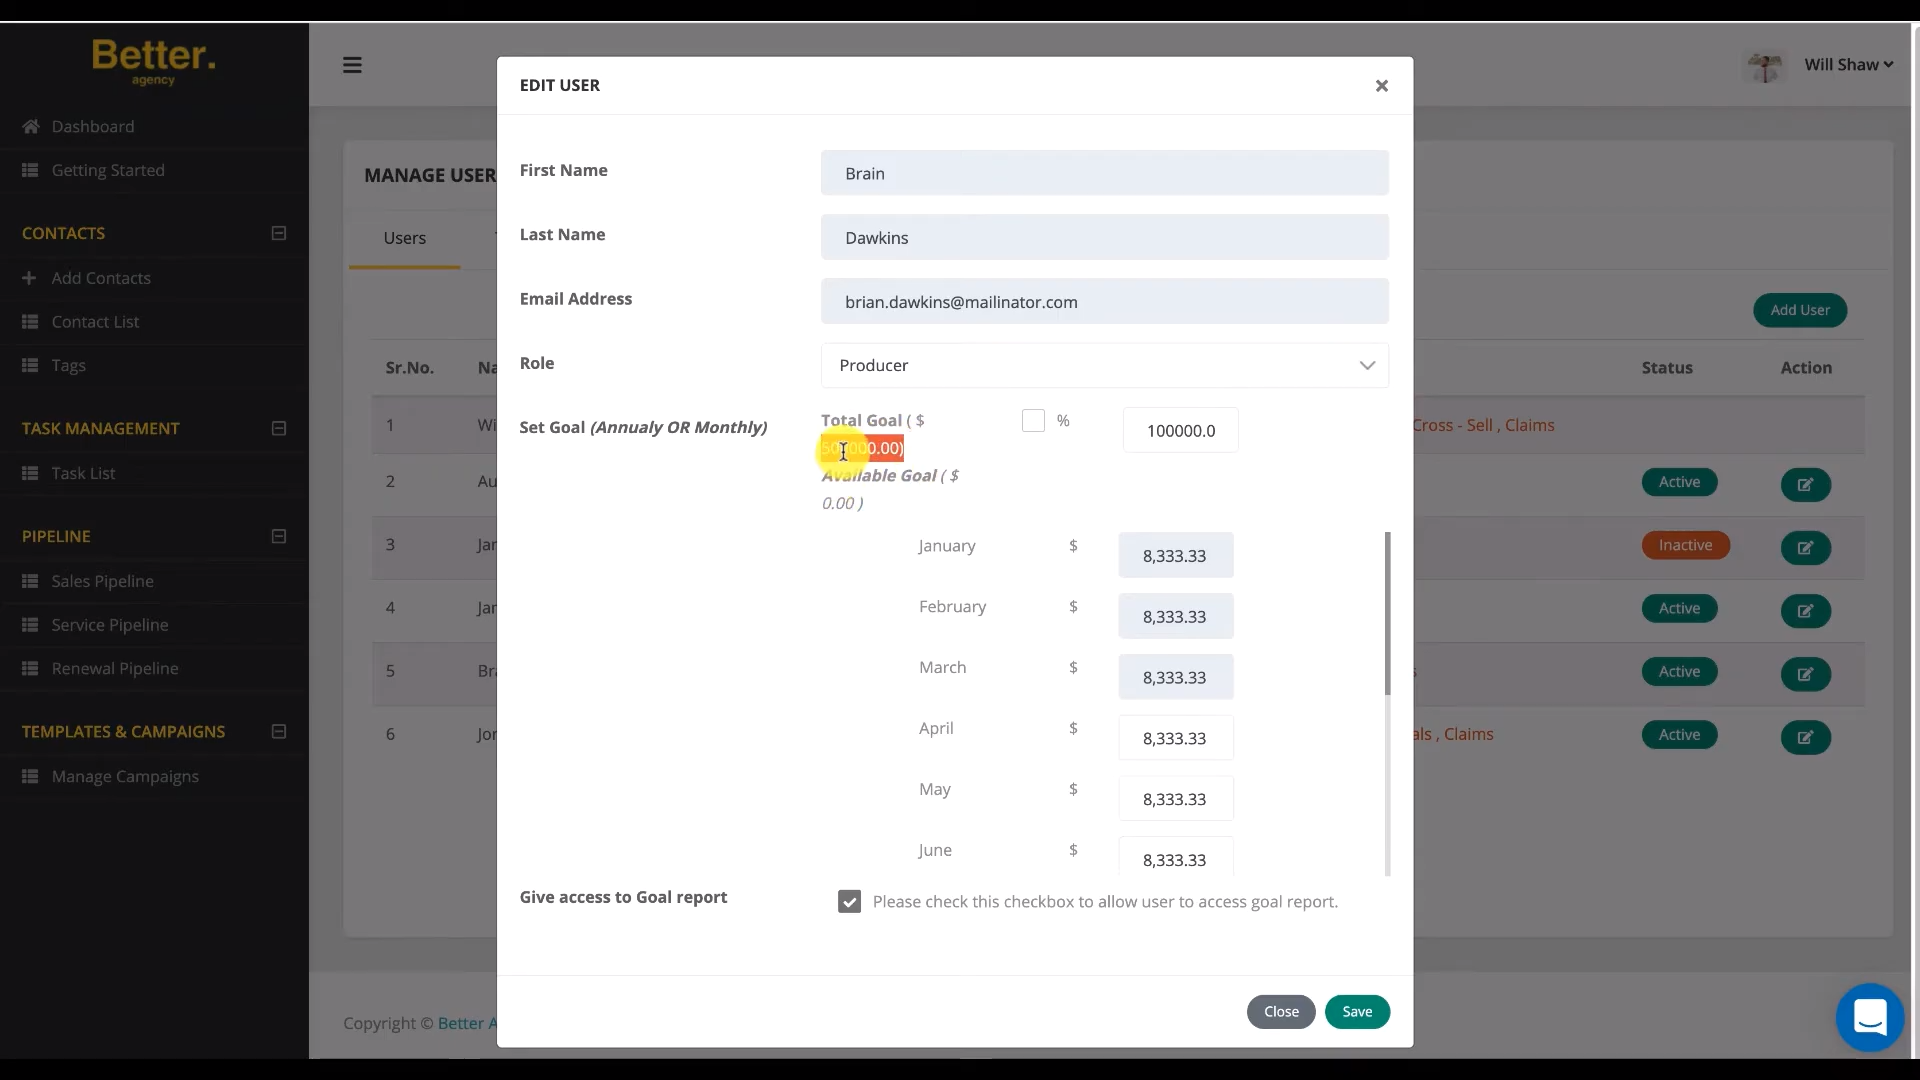Edit user in row 5 via edit icon
Image resolution: width=1920 pixels, height=1080 pixels.
click(x=1805, y=674)
